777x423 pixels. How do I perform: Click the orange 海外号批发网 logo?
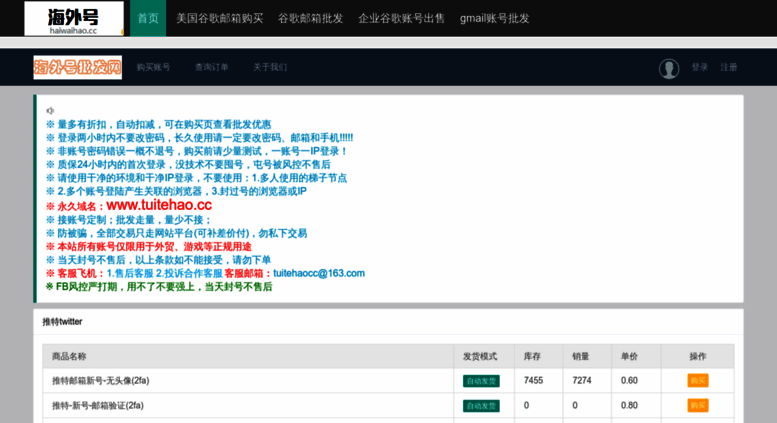(x=78, y=67)
